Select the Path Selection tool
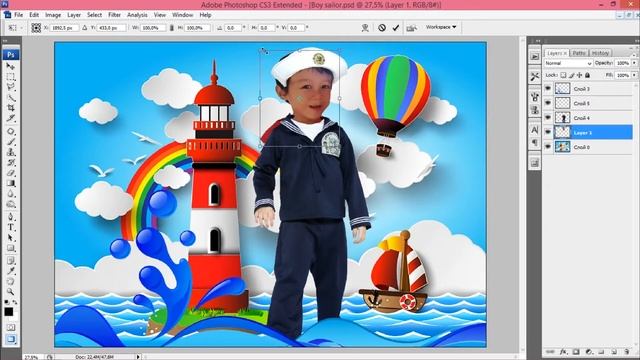This screenshot has height=360, width=640. point(11,238)
